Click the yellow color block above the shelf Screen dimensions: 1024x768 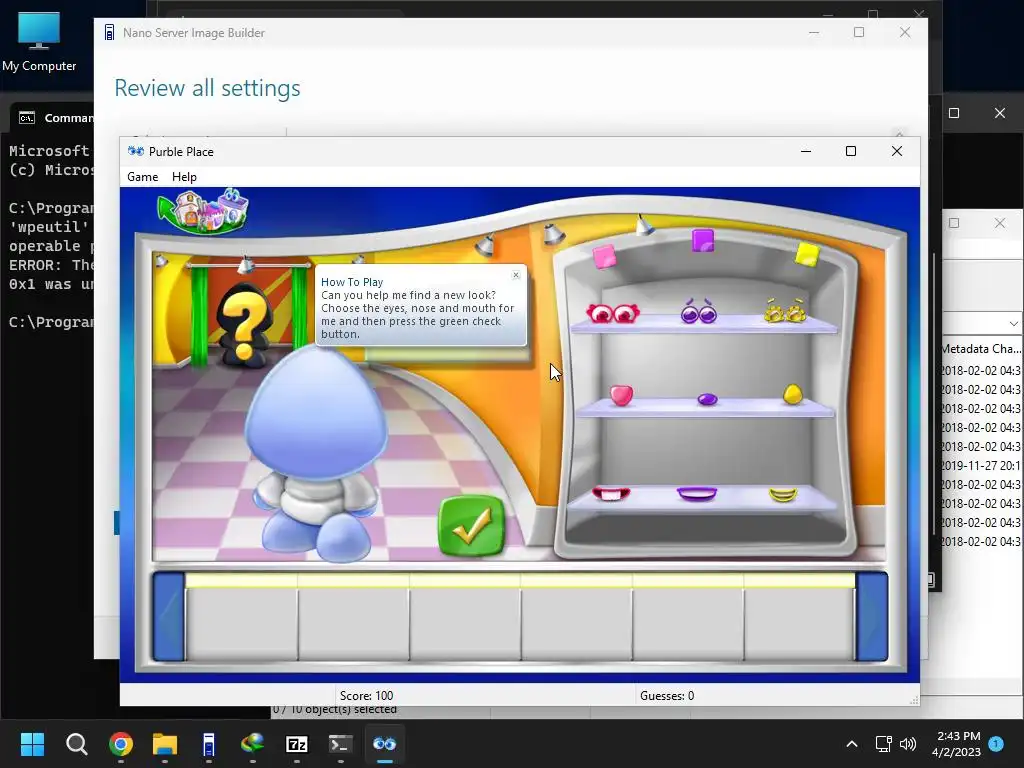(x=807, y=254)
